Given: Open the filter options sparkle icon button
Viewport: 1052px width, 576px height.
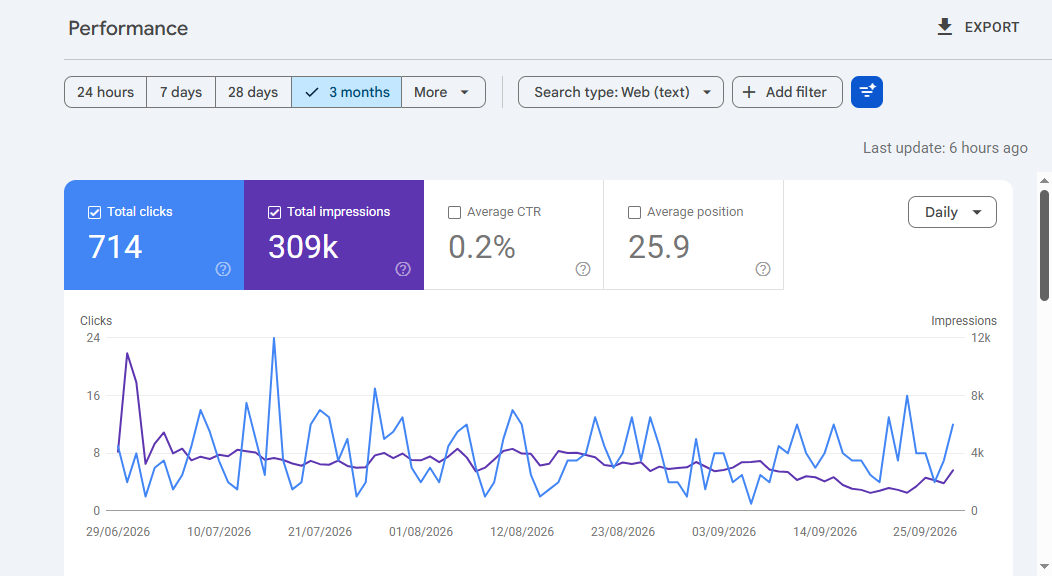Looking at the screenshot, I should pyautogui.click(x=867, y=92).
